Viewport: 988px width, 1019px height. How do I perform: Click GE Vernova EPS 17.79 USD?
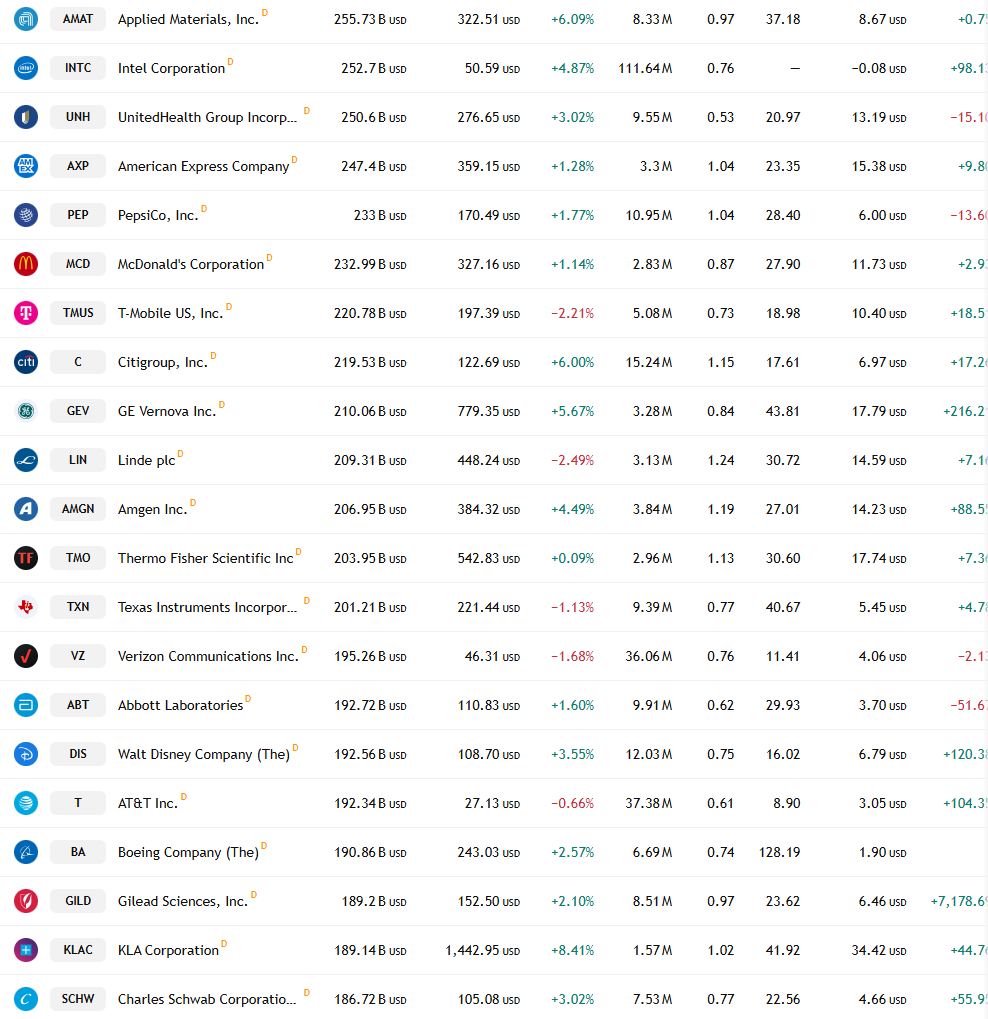click(879, 411)
